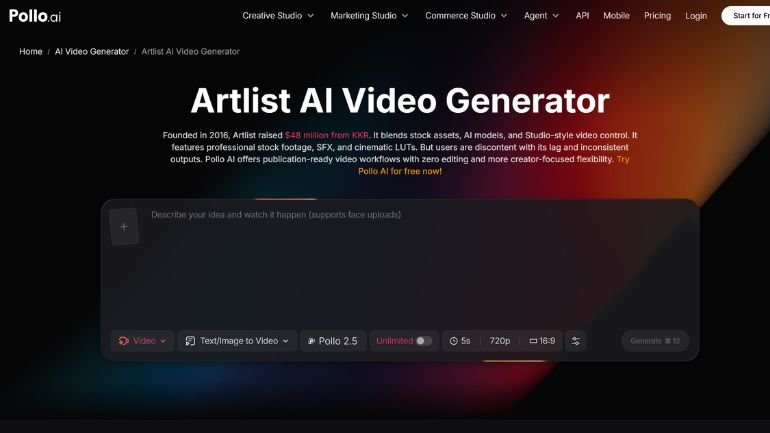Click the Login link

coord(696,16)
